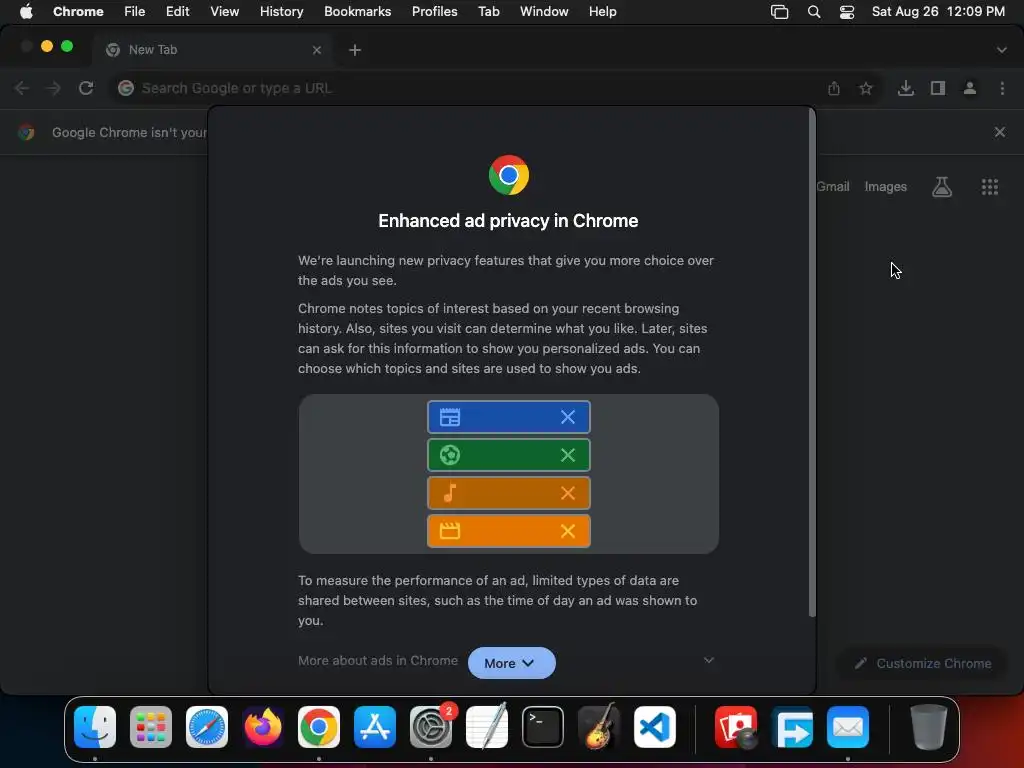Dismiss the default browser infobar
1024x768 pixels.
point(999,132)
